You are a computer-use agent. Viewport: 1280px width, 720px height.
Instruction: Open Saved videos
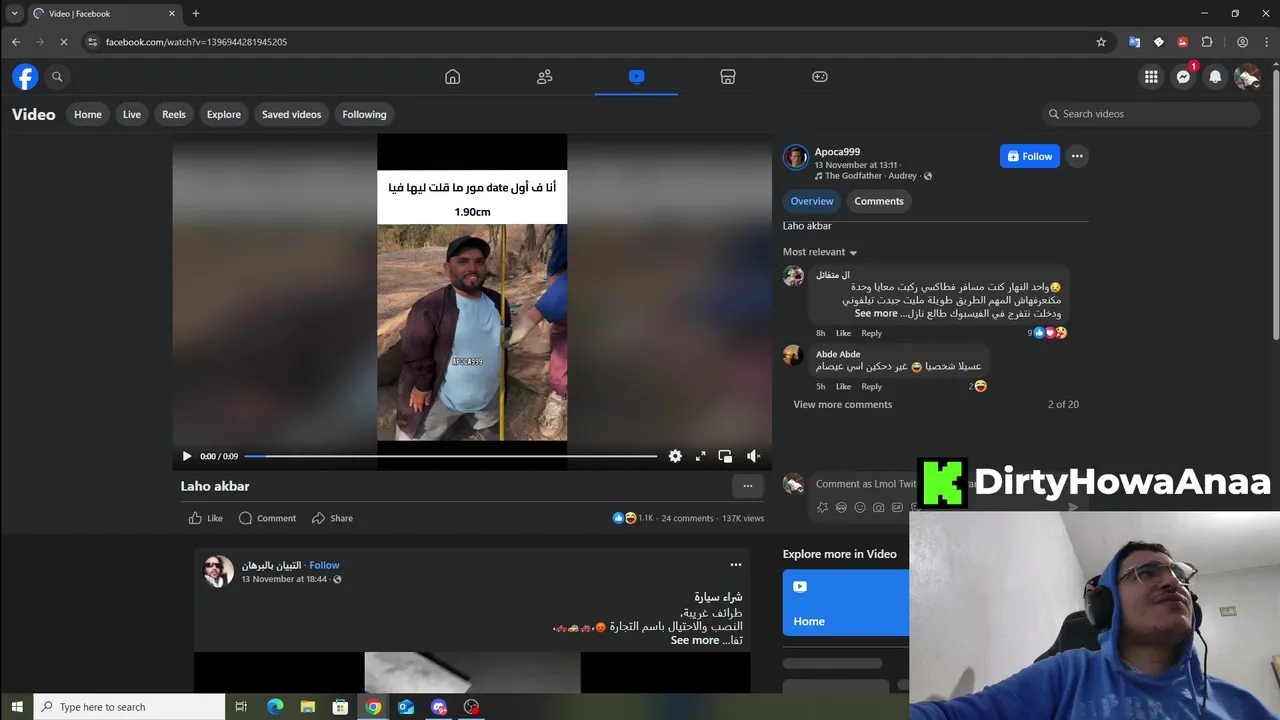292,114
